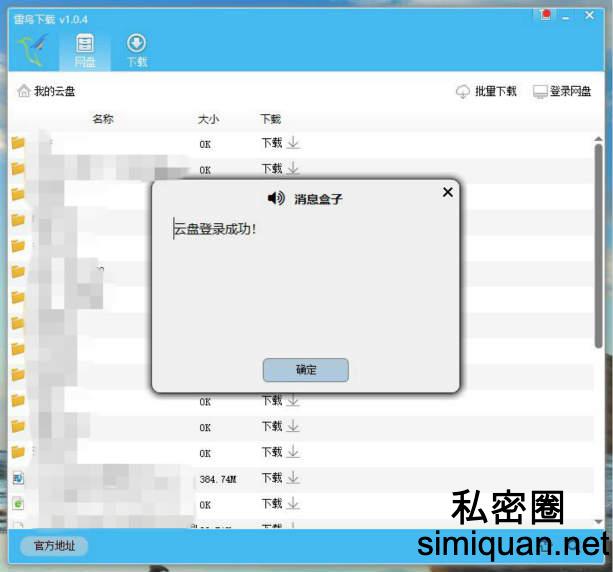613x572 pixels.
Task: Open the 官方地址 link button
Action: (x=54, y=546)
